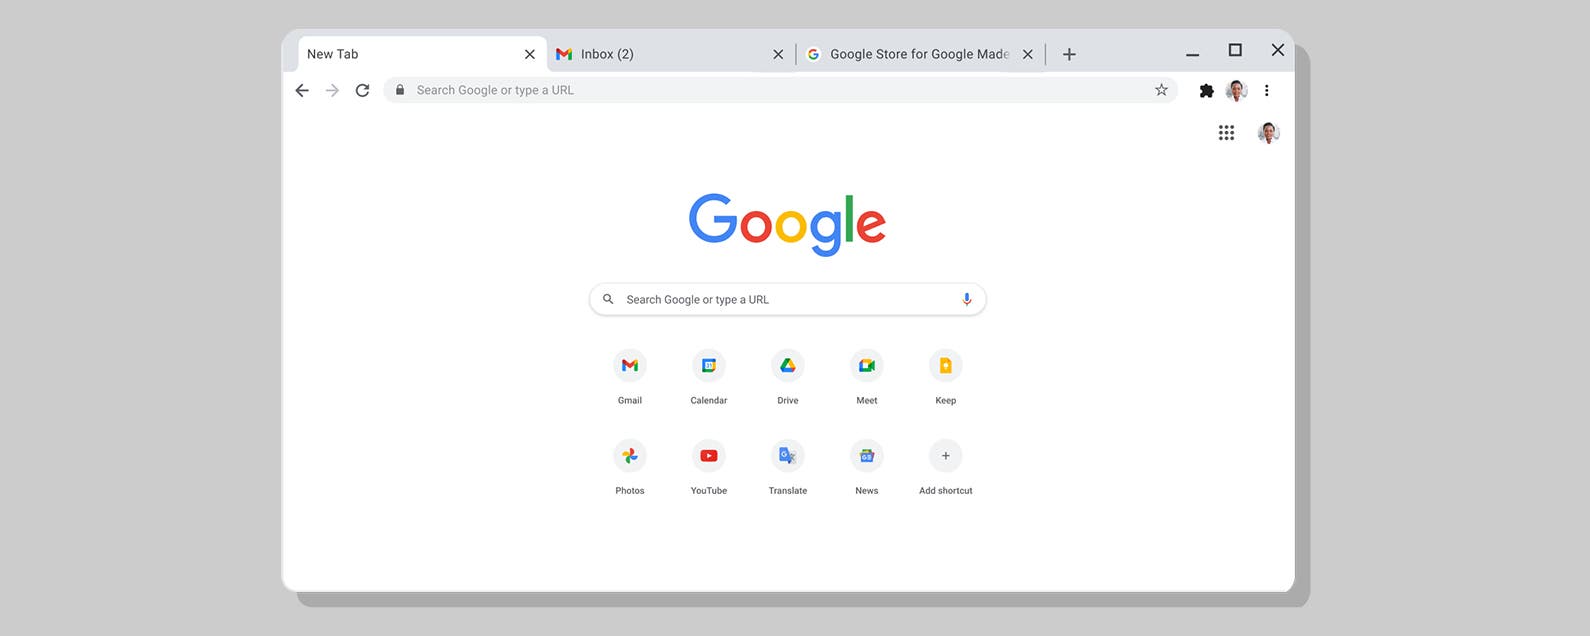This screenshot has height=636, width=1590.
Task: Click the Translate label text
Action: [788, 491]
